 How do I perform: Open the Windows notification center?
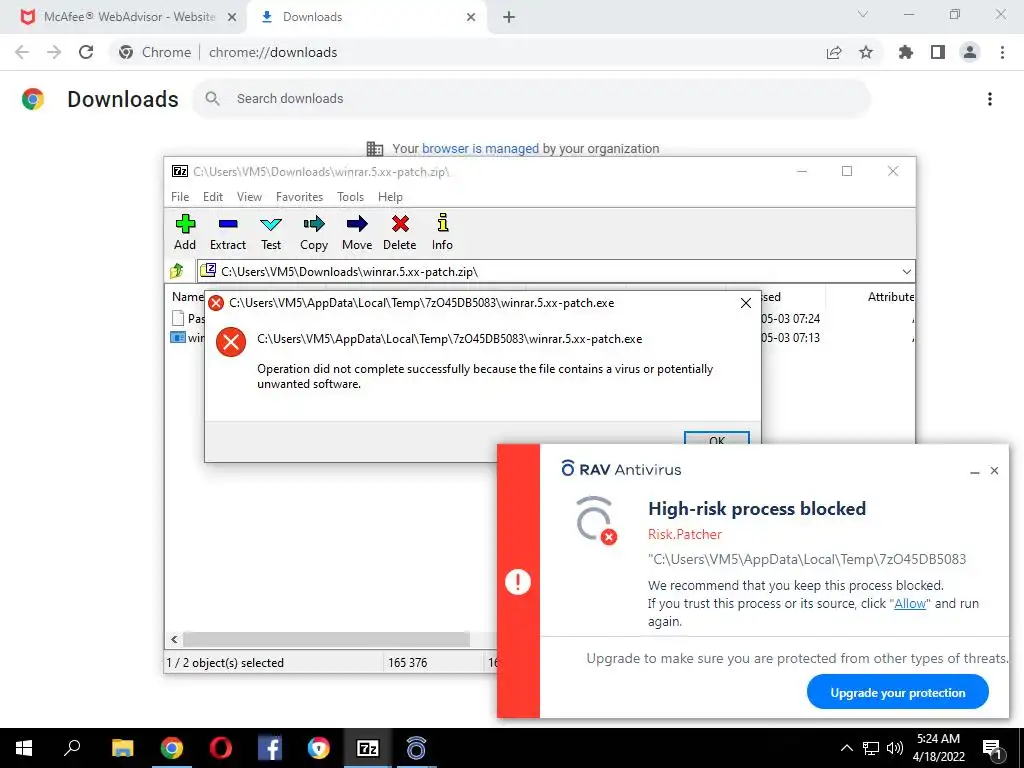pyautogui.click(x=992, y=748)
